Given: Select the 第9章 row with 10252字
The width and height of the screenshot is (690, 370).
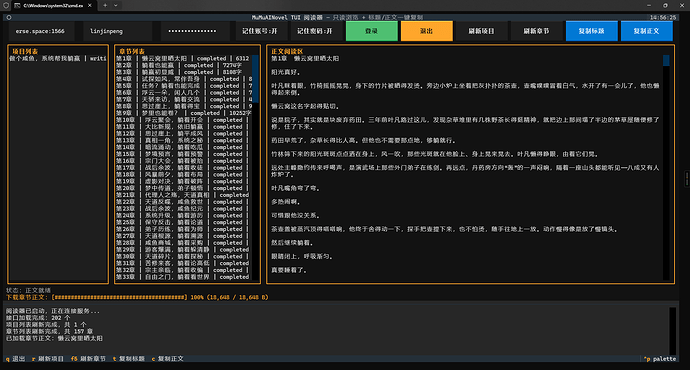Looking at the screenshot, I should [184, 113].
